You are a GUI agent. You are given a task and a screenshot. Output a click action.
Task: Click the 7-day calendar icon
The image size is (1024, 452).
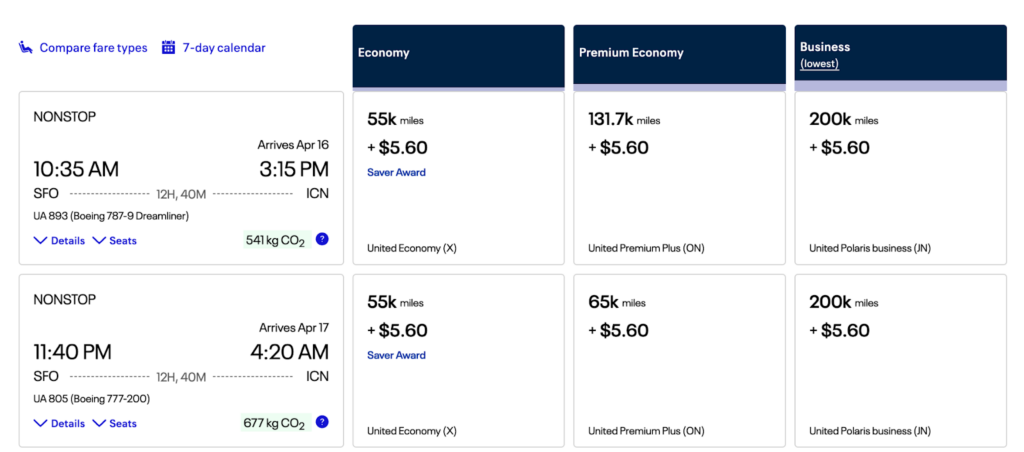[x=169, y=47]
